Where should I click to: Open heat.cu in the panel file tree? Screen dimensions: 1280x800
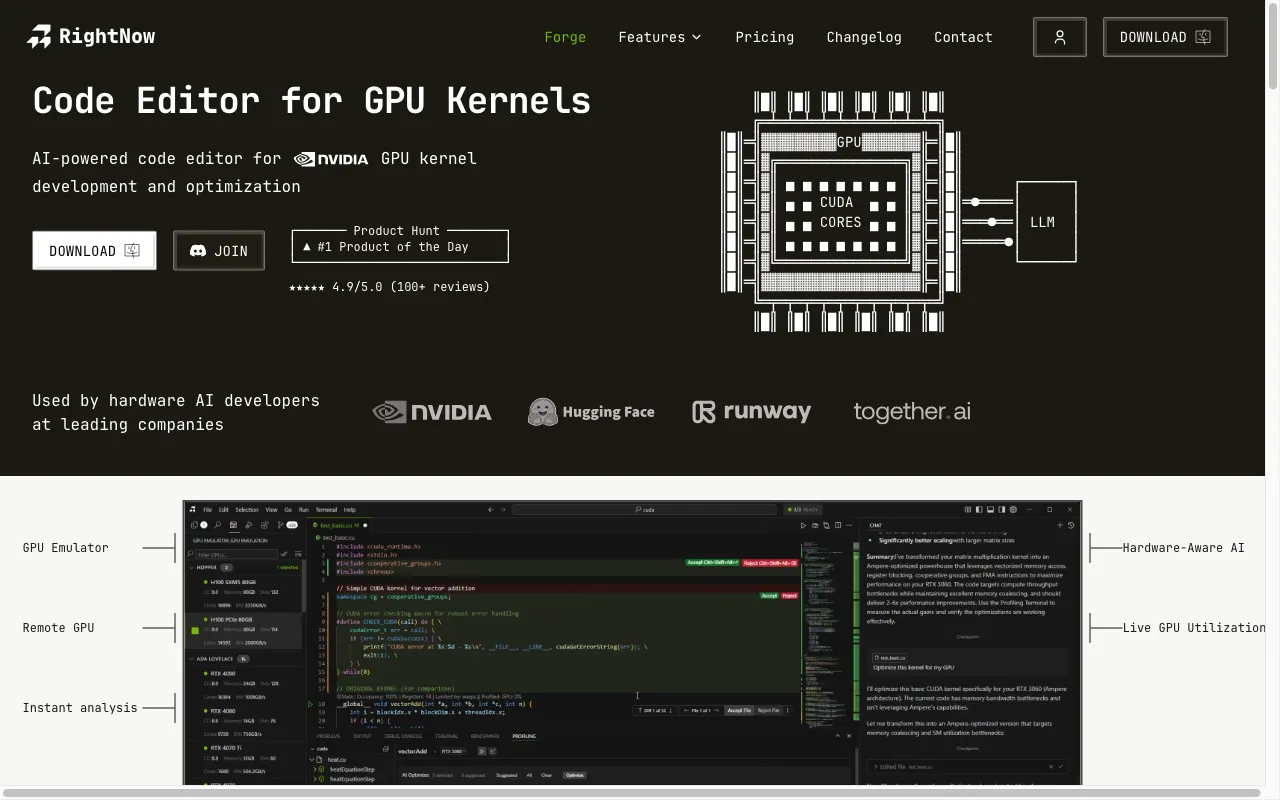336,760
